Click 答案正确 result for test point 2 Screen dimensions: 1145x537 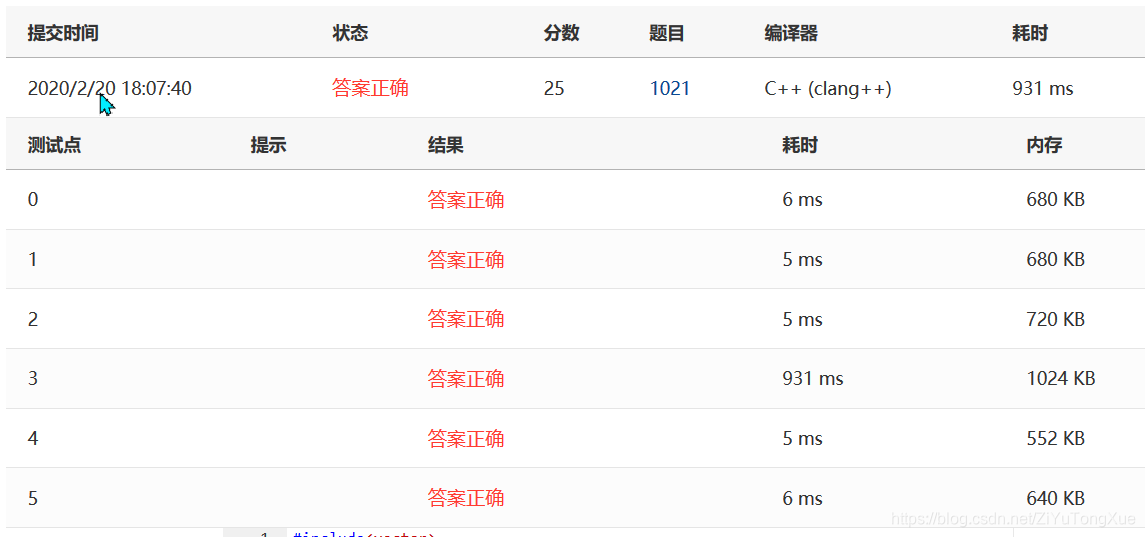point(466,319)
